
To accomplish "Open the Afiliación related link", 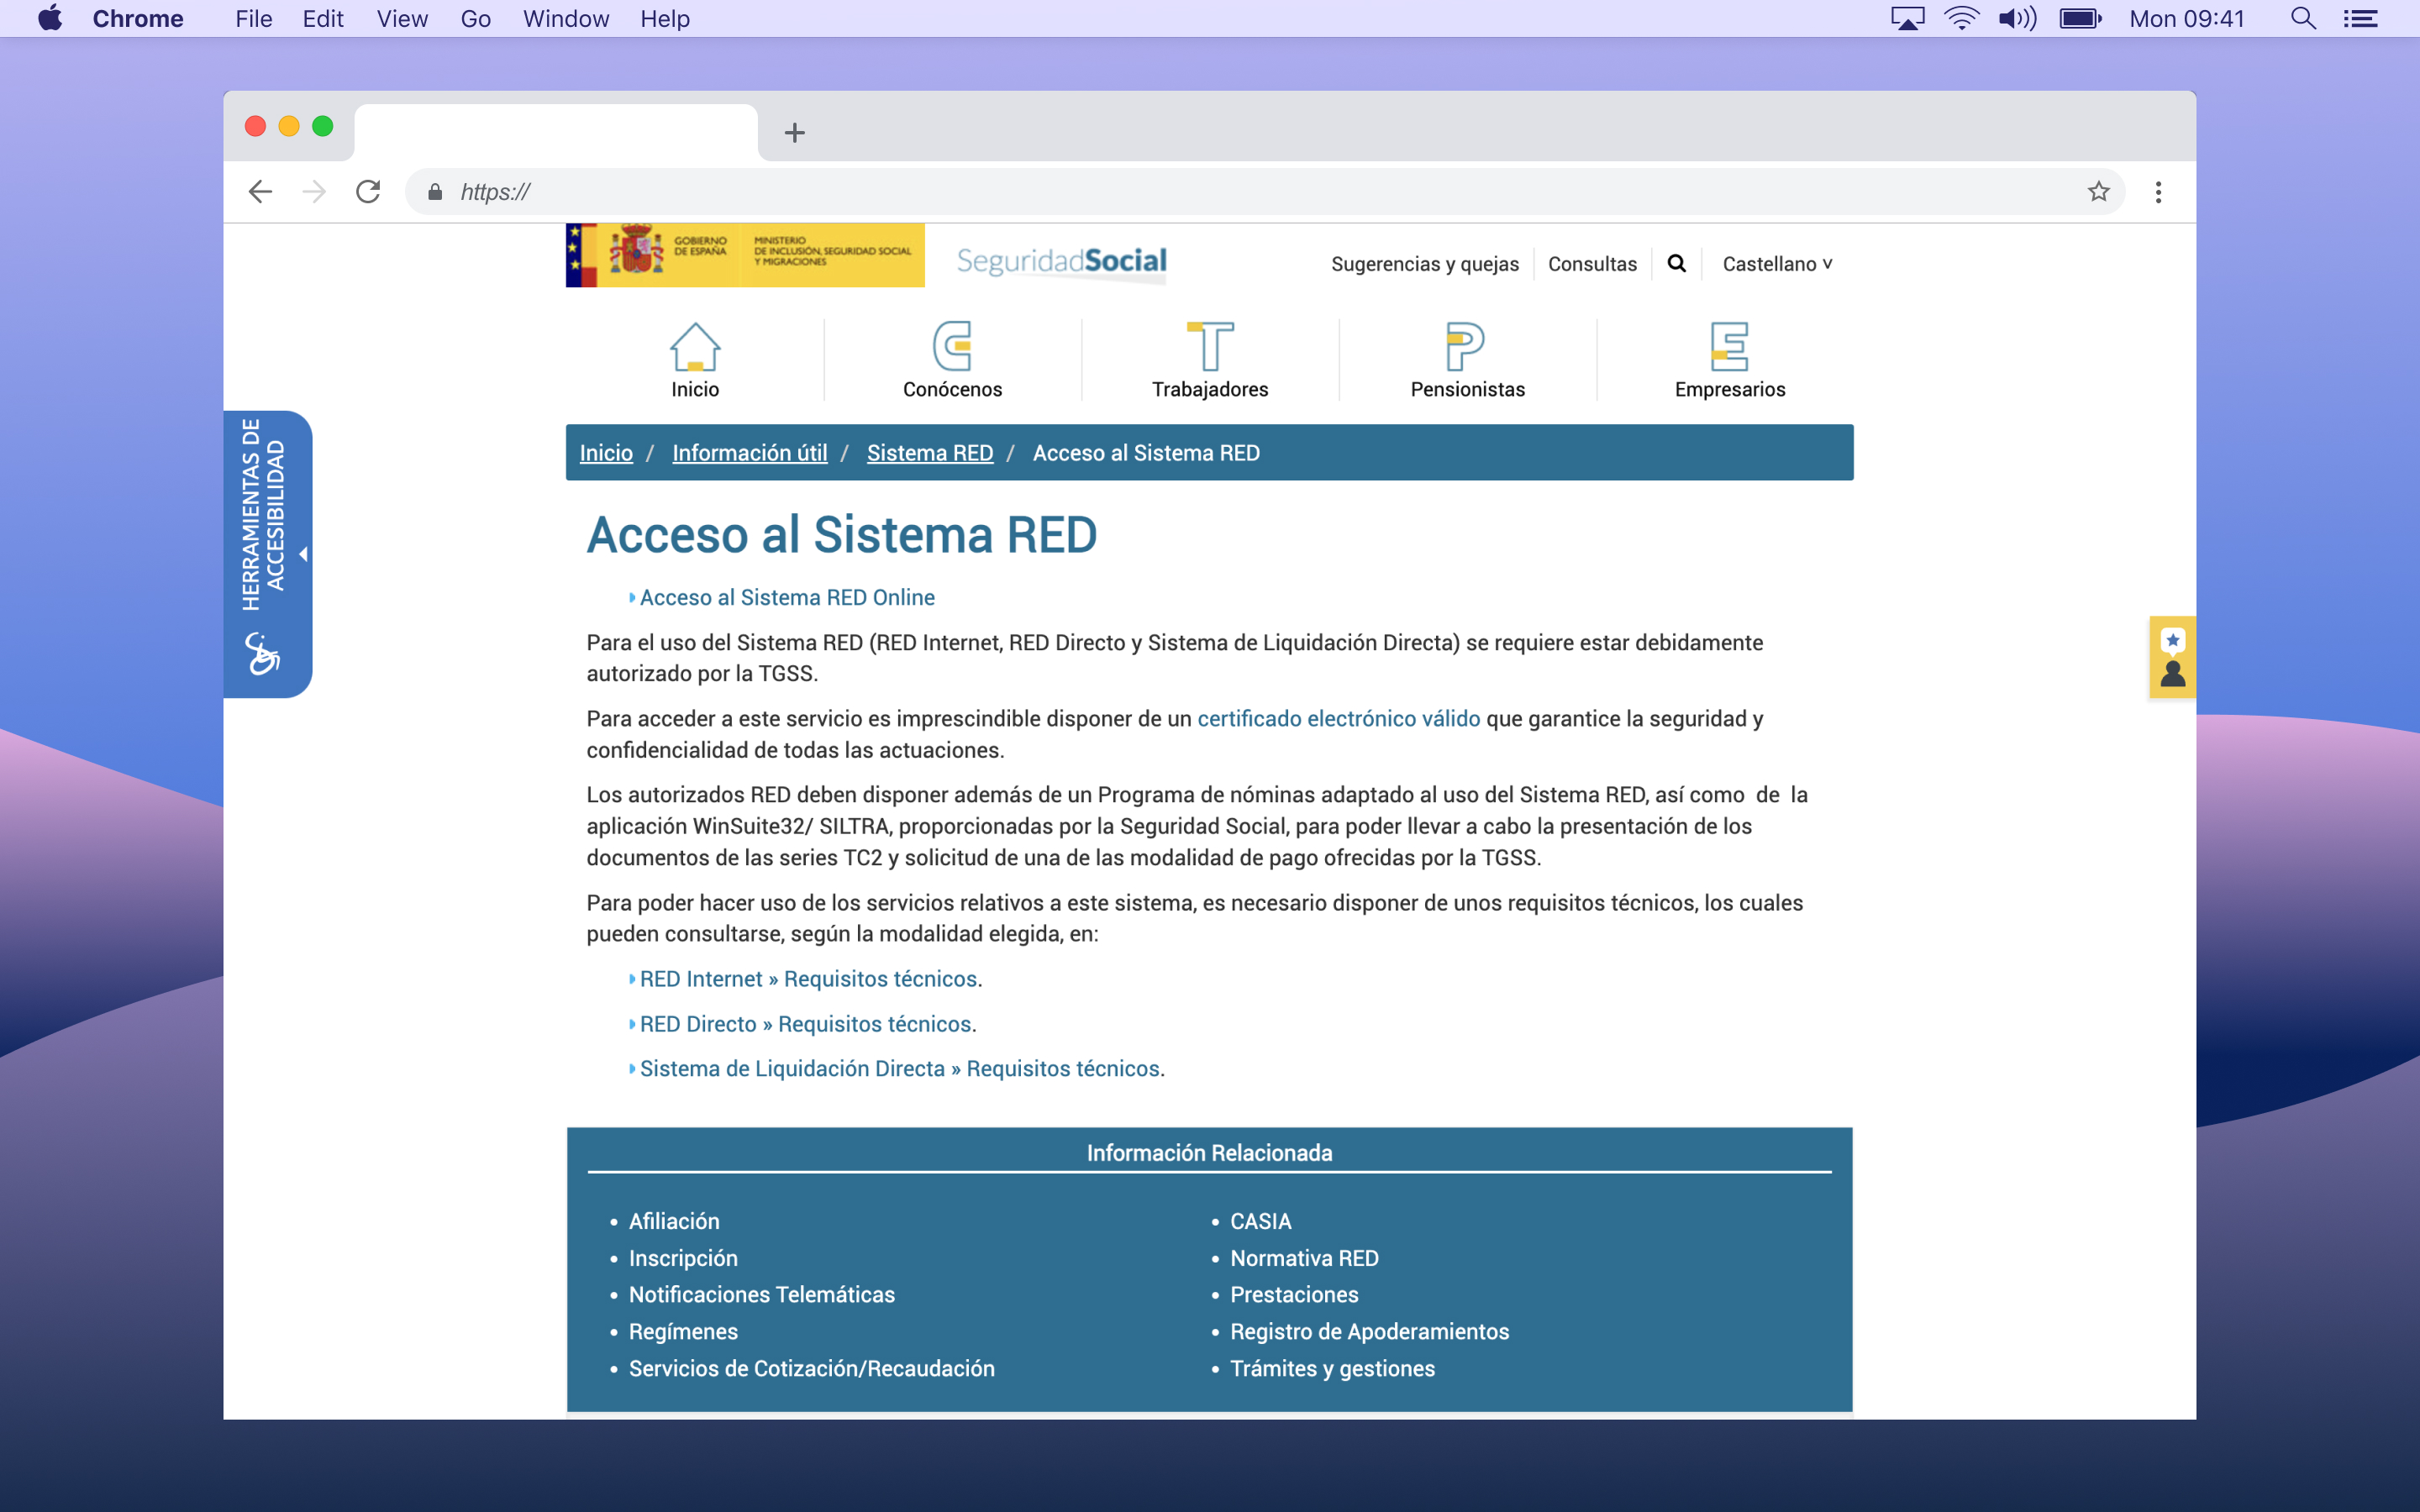I will (674, 1221).
